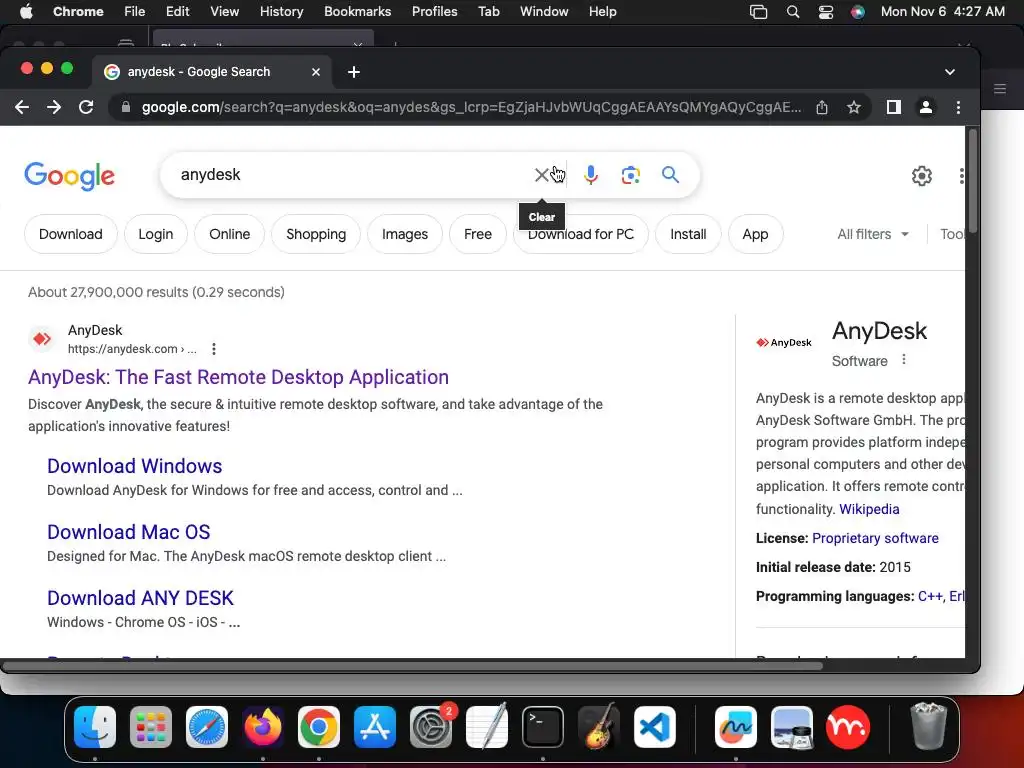Viewport: 1024px width, 768px height.
Task: Launch Firefox from the Dock
Action: (x=263, y=727)
